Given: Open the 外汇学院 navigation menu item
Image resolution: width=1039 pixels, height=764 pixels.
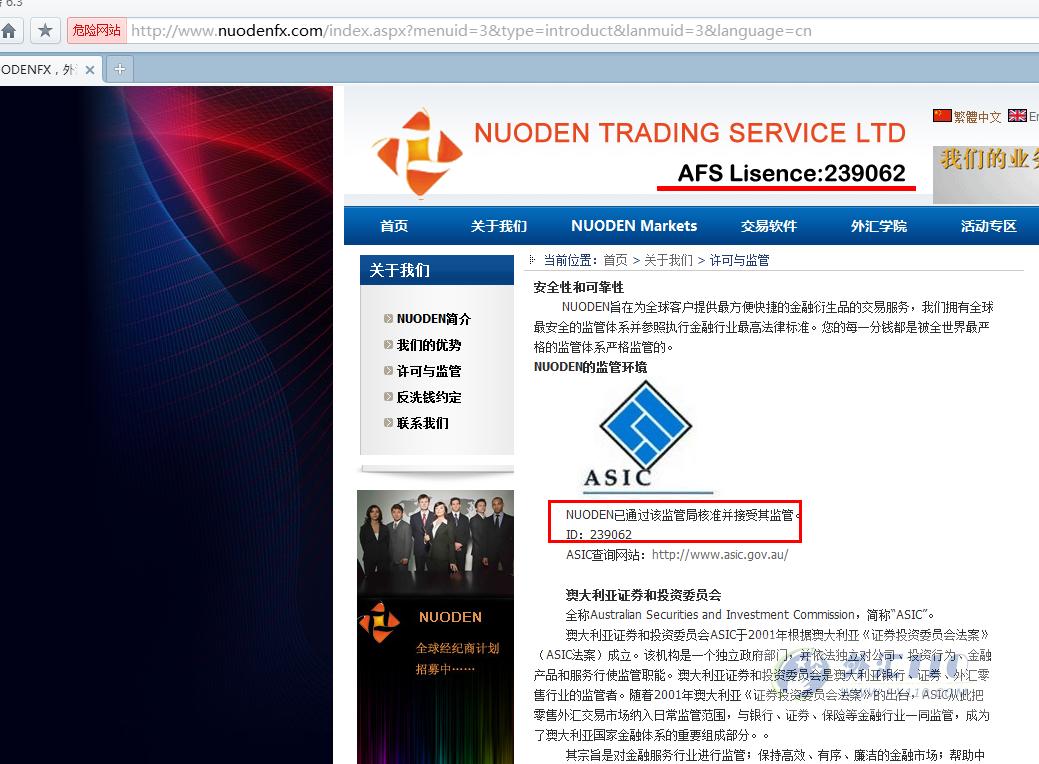Looking at the screenshot, I should (x=879, y=226).
